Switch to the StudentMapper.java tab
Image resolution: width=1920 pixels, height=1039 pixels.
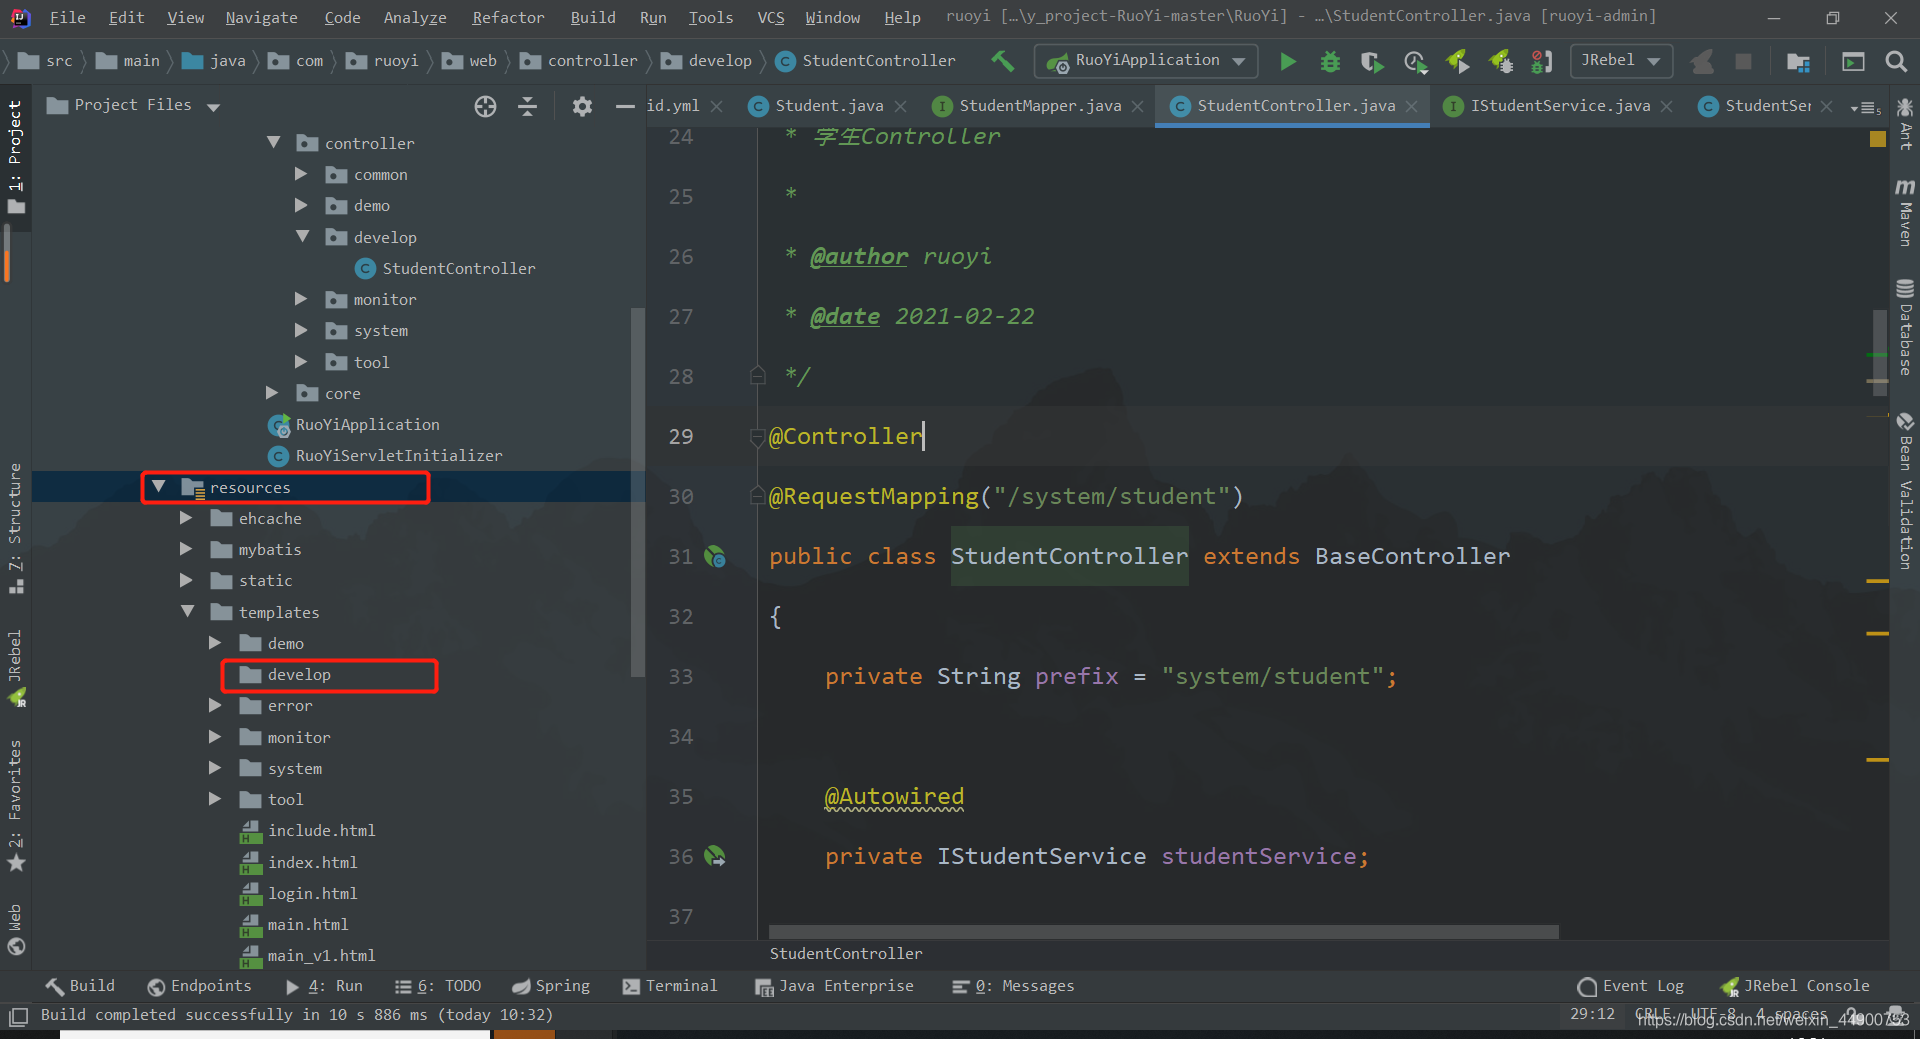click(1040, 106)
